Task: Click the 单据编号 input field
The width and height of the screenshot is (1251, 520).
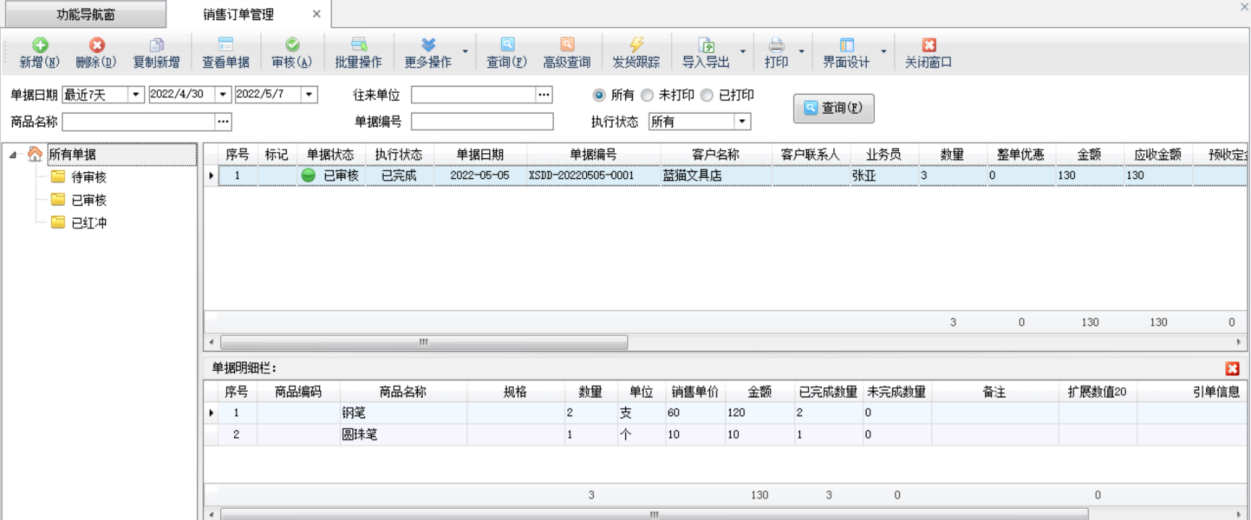Action: coord(481,122)
